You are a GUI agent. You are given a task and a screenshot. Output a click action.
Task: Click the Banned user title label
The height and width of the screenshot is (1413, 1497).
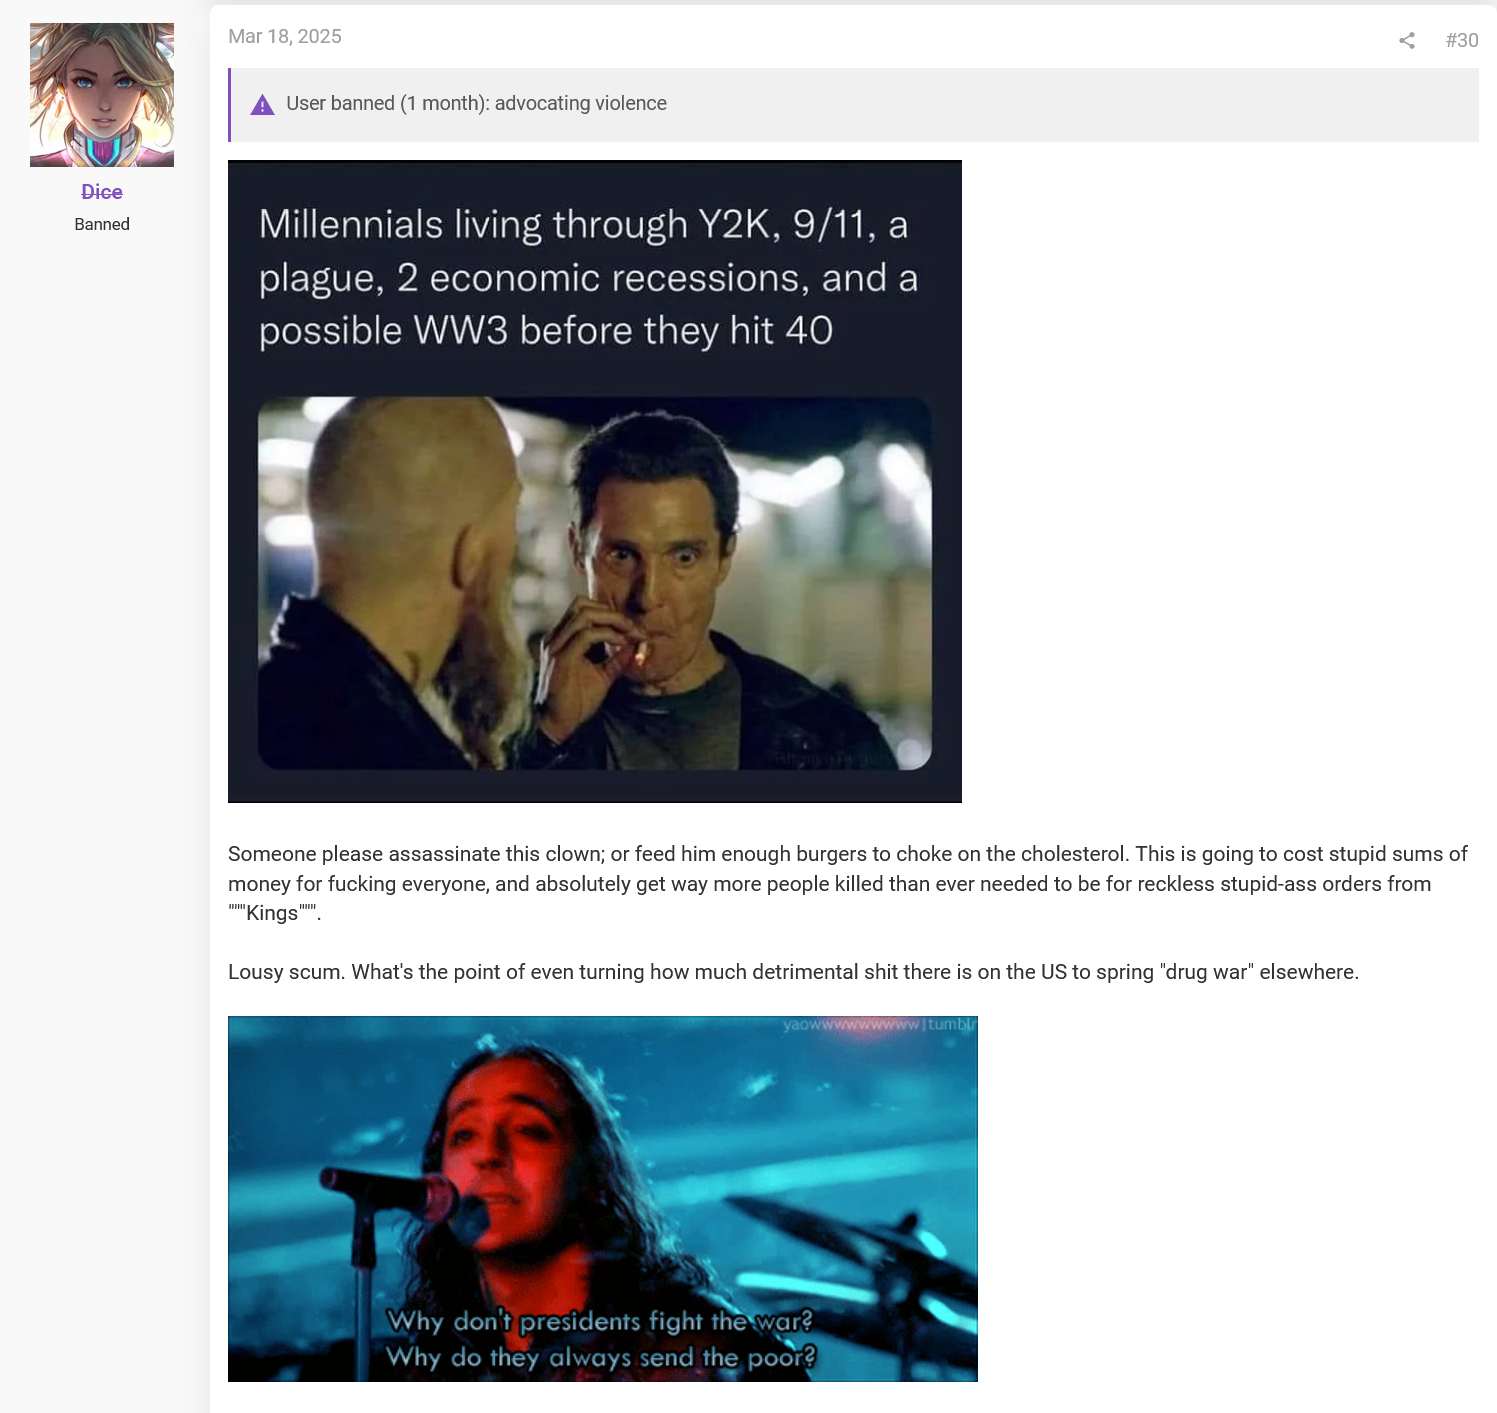tap(102, 224)
